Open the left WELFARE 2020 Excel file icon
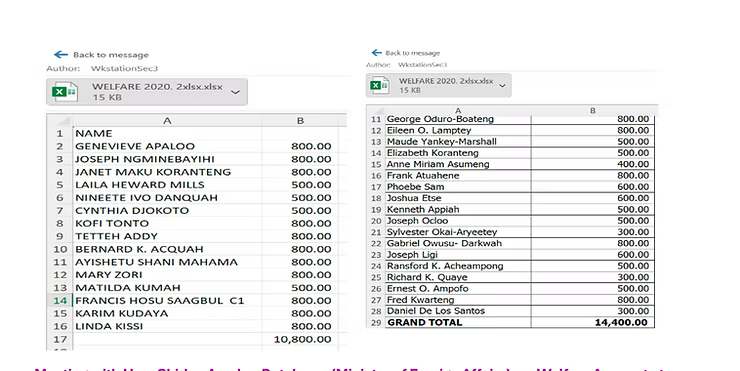Image resolution: width=740 pixels, height=371 pixels. coord(64,92)
